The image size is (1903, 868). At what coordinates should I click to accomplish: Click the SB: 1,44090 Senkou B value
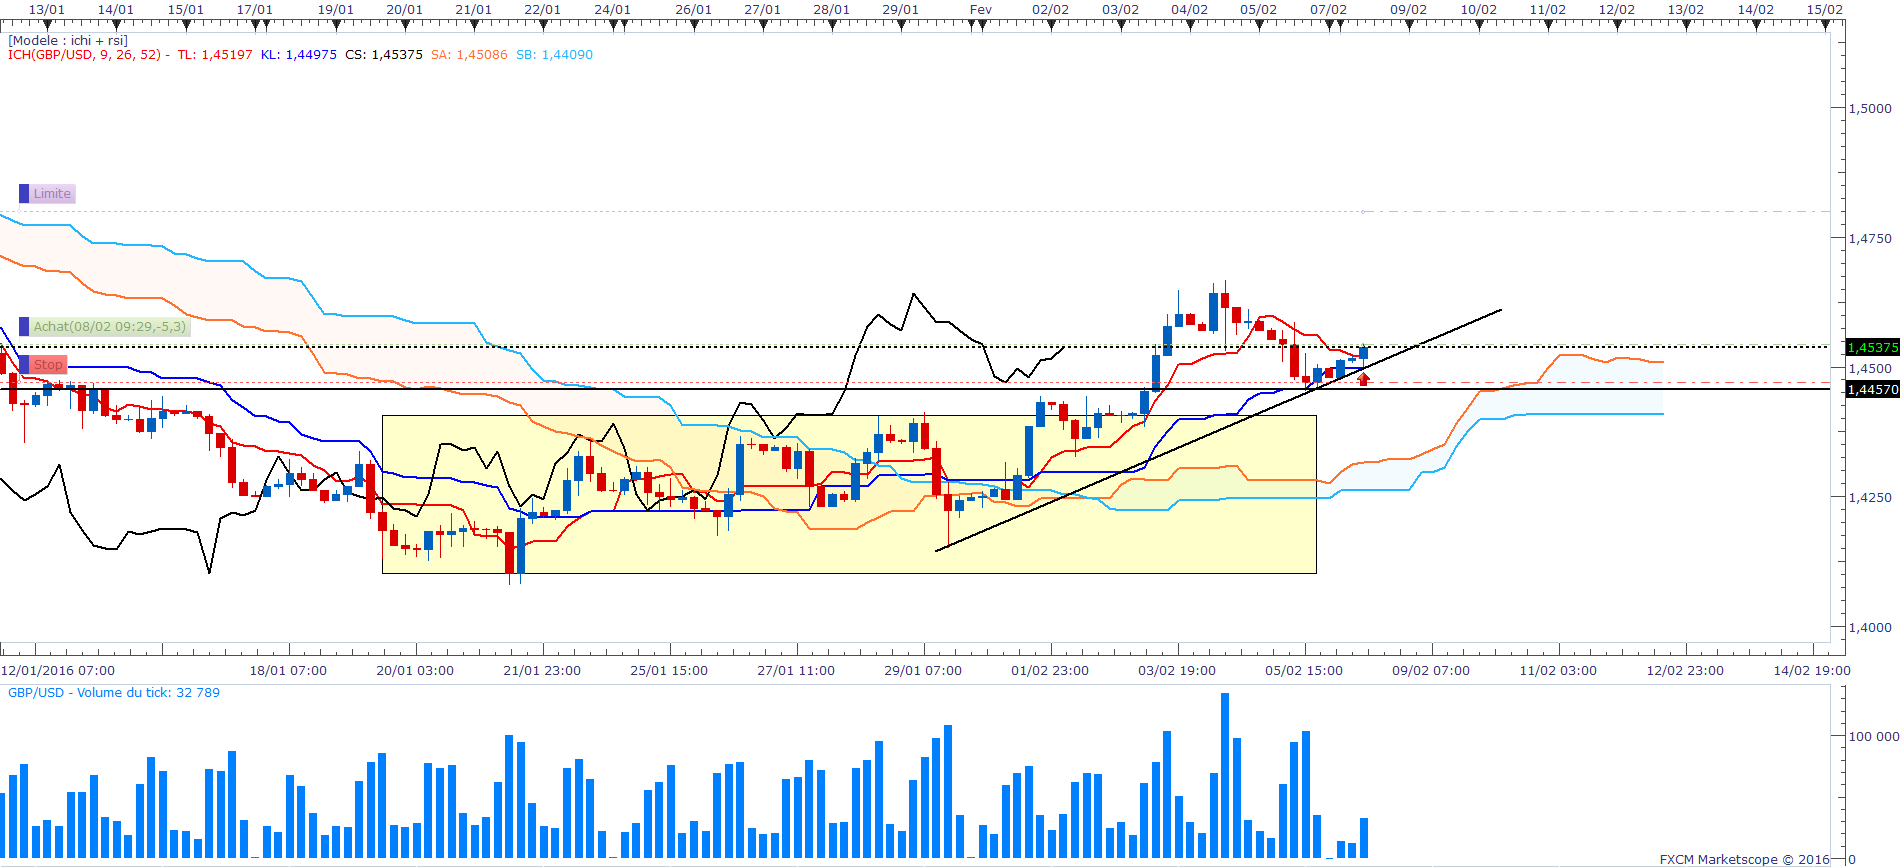tap(554, 55)
